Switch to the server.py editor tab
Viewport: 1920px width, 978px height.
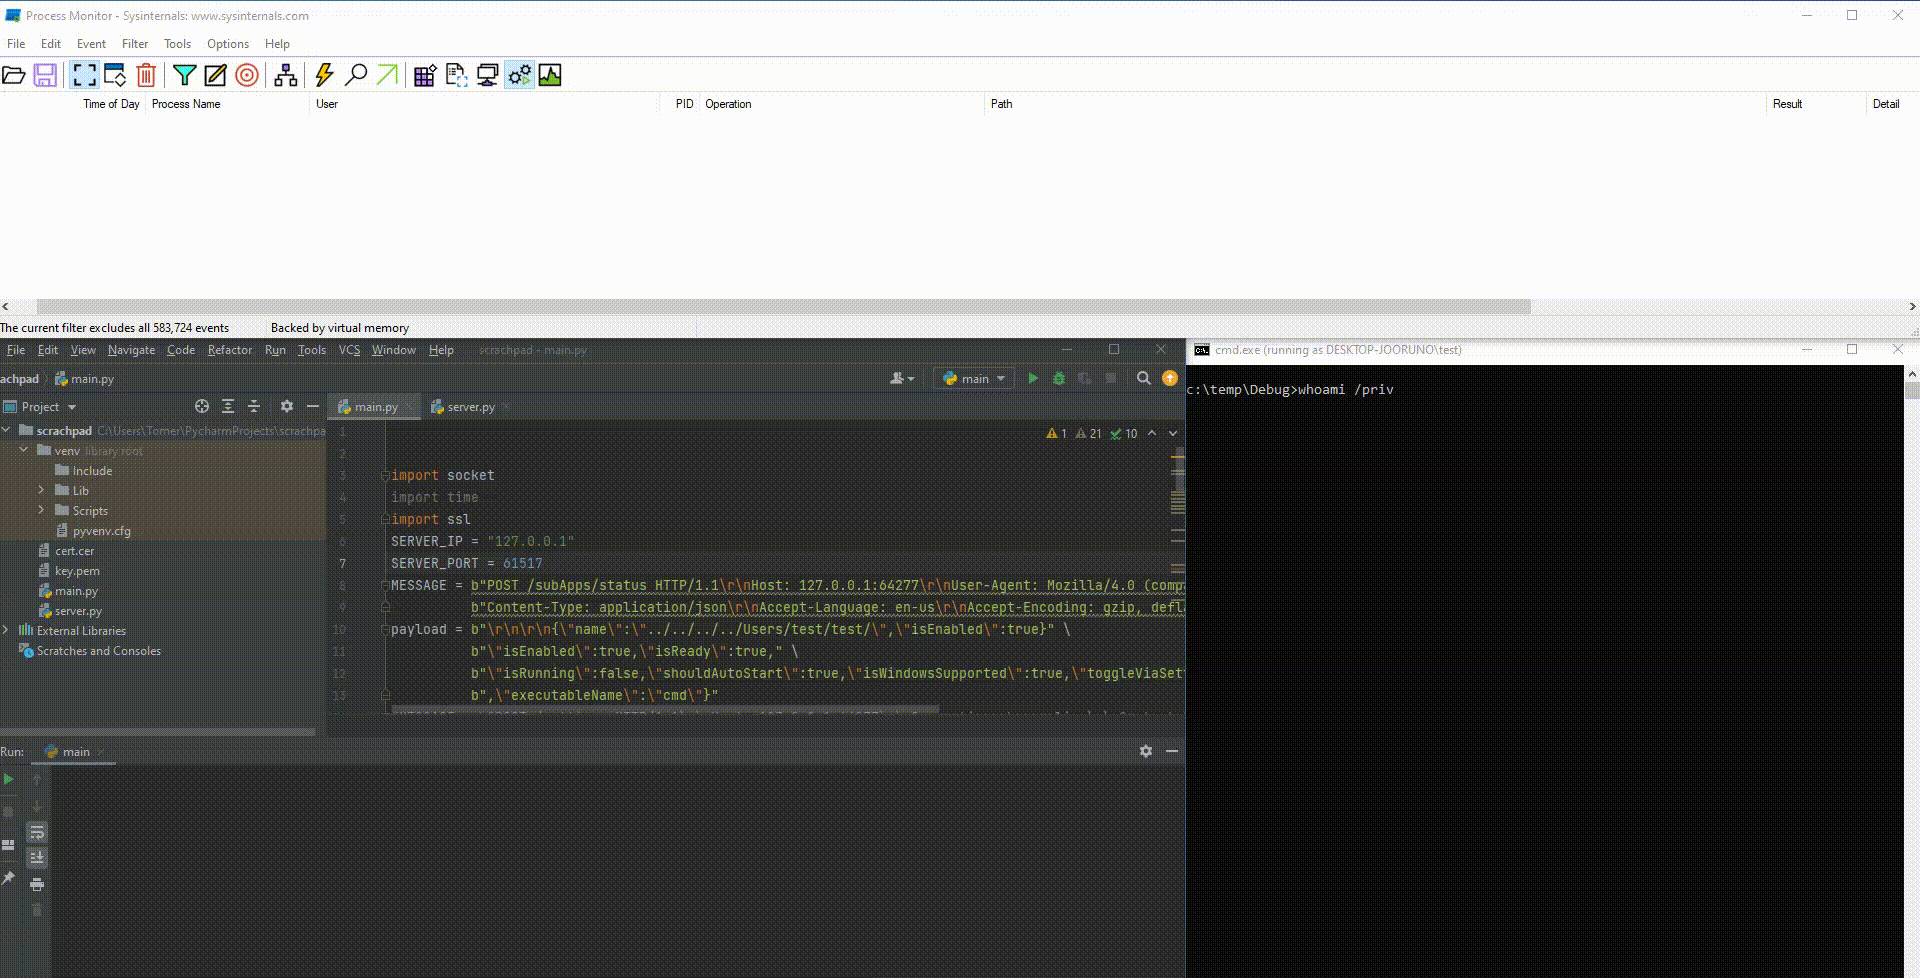click(x=470, y=407)
